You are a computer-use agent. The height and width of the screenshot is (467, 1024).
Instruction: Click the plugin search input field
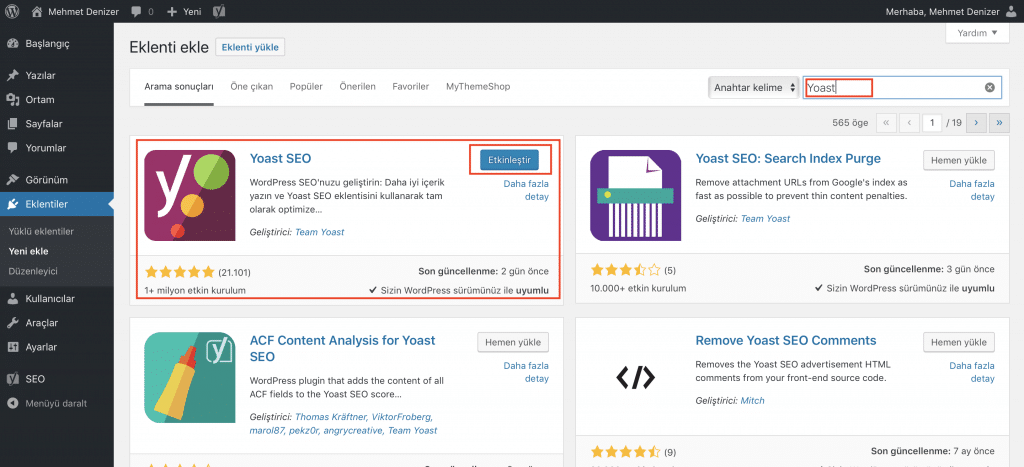point(901,87)
